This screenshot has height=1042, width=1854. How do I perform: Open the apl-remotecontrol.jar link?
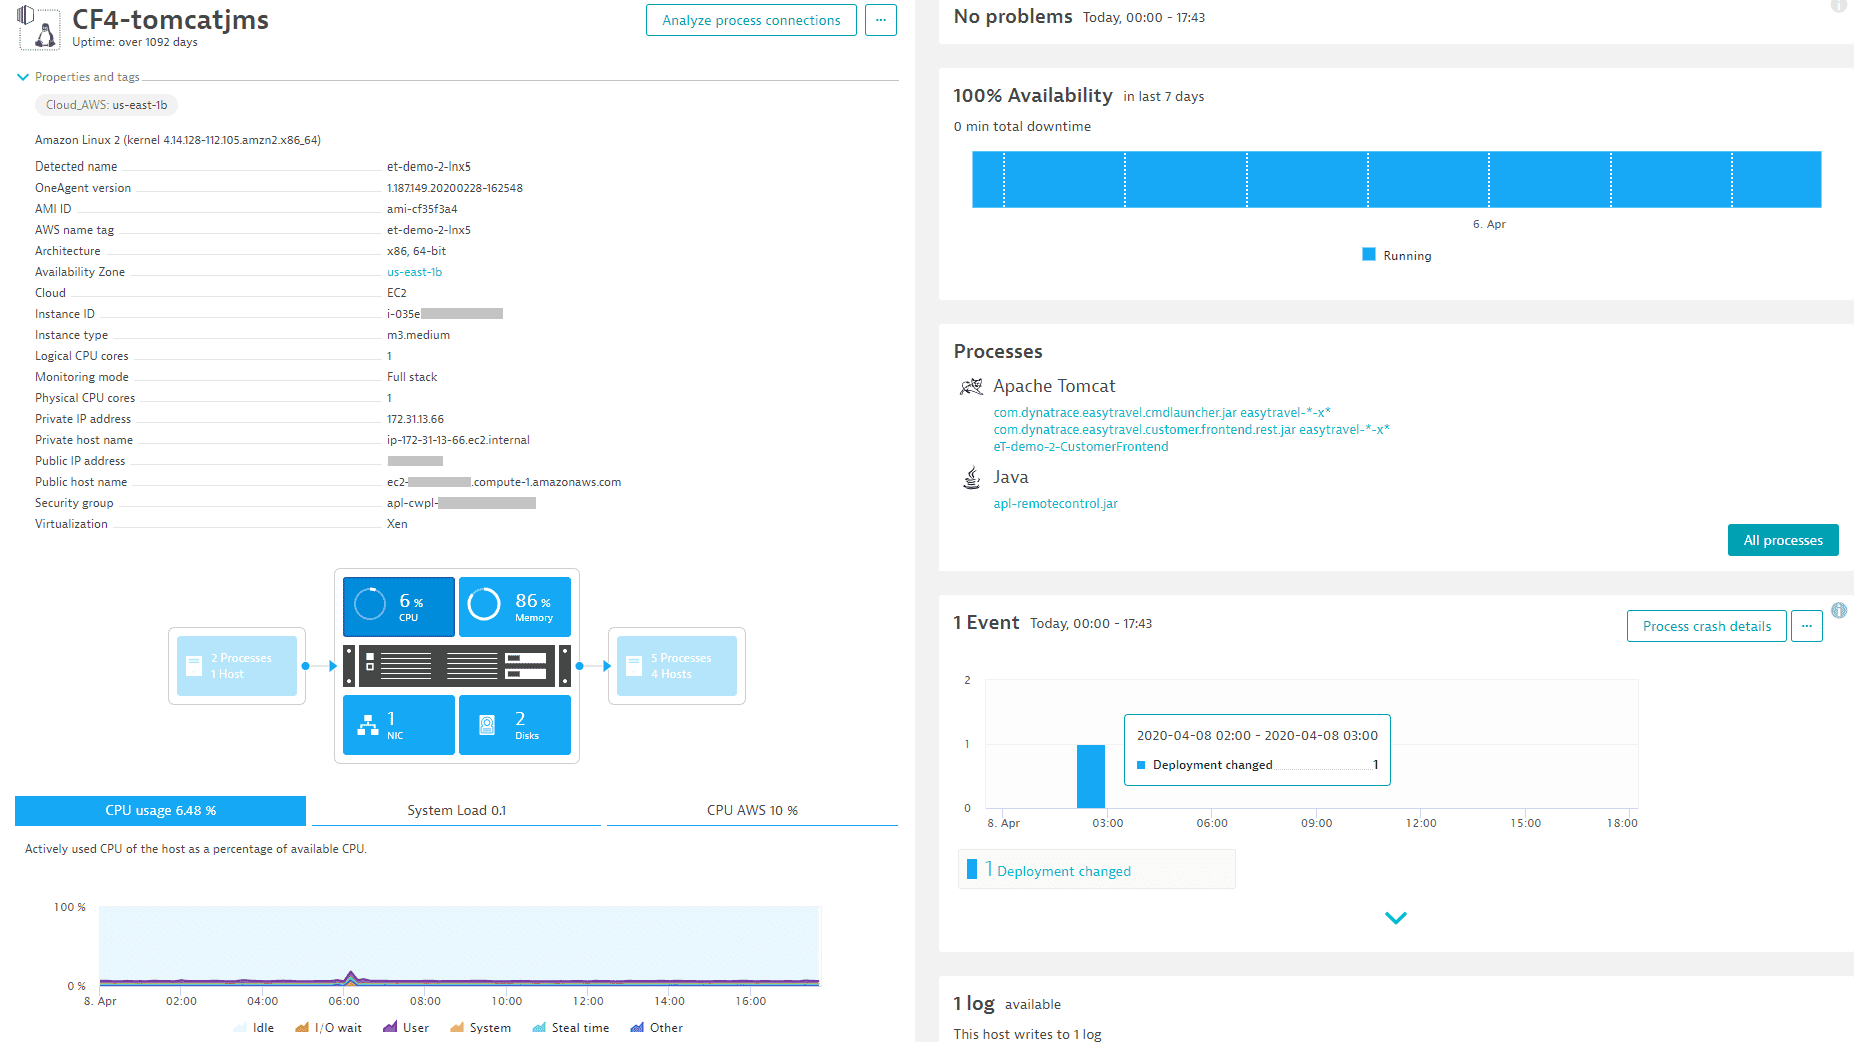[x=1055, y=504]
